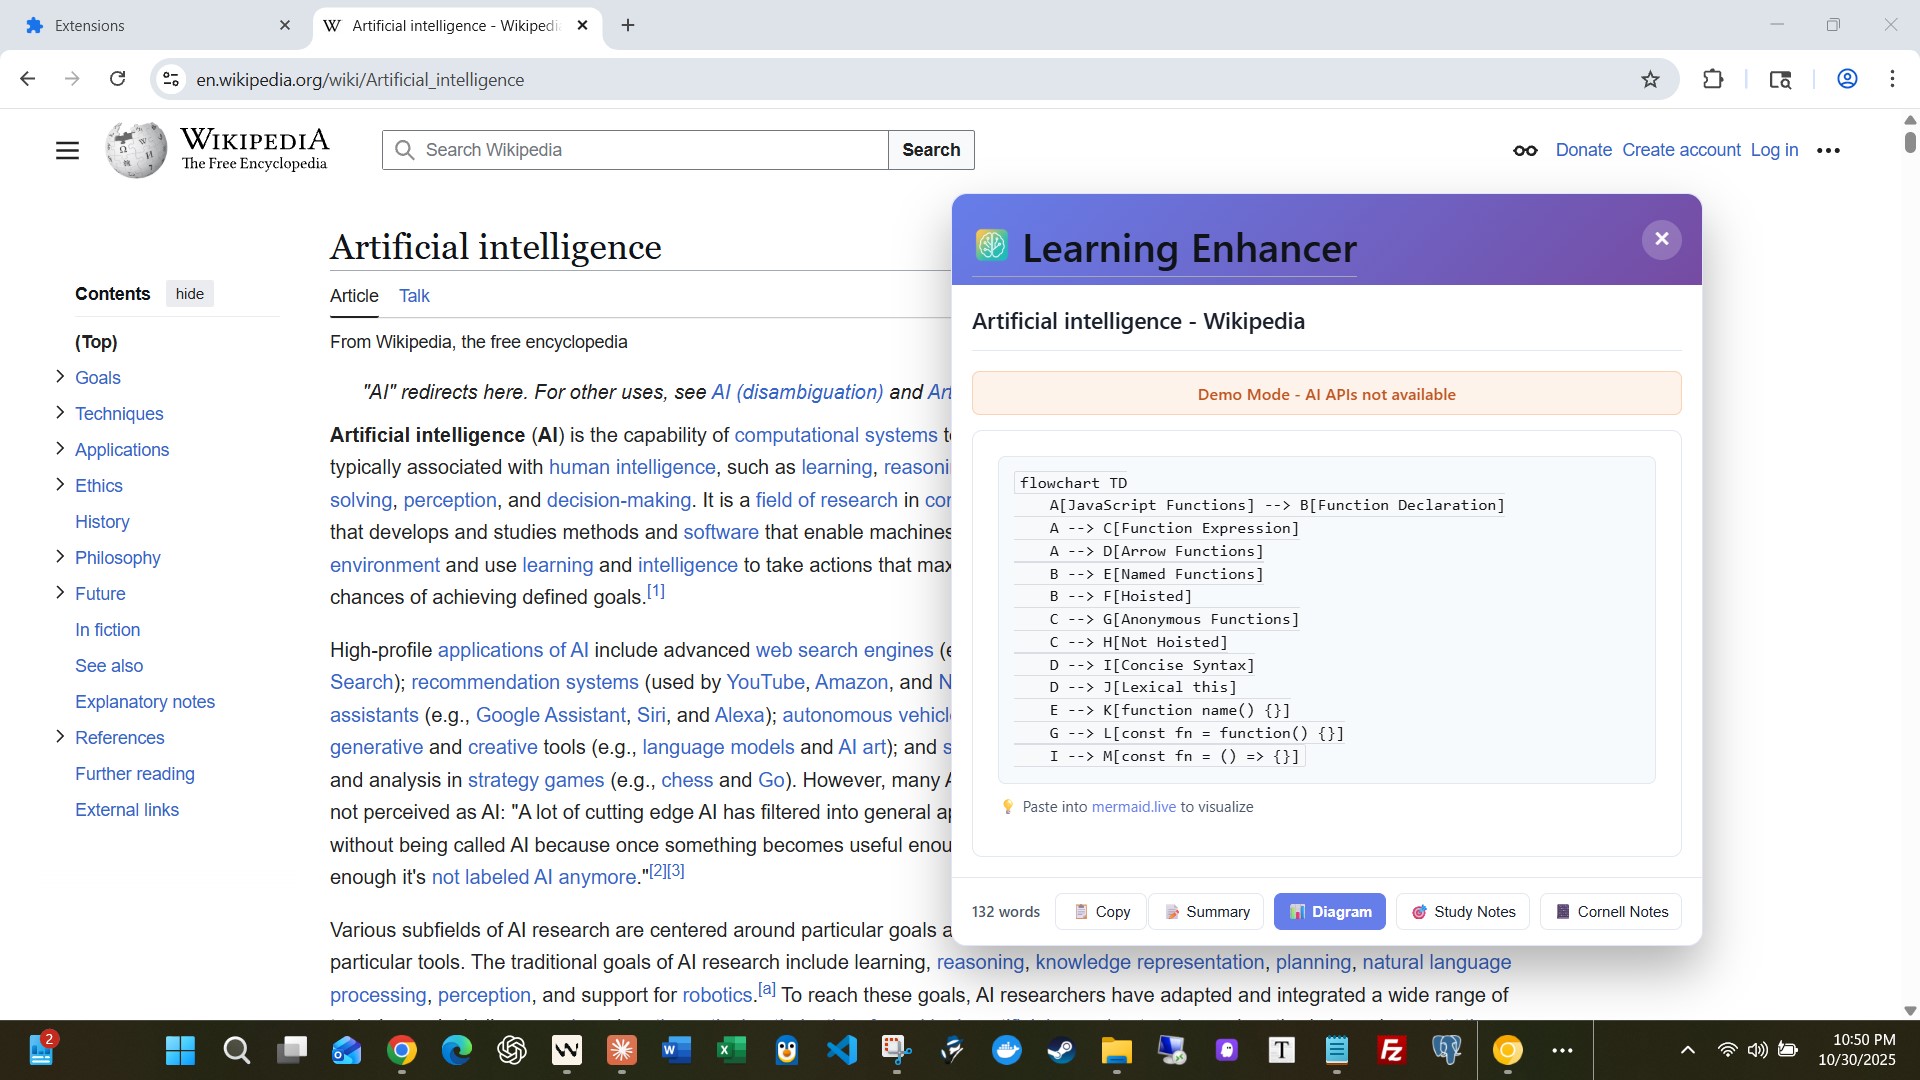
Task: Click the Wikipedia appearance glasses icon
Action: pyautogui.click(x=1525, y=150)
